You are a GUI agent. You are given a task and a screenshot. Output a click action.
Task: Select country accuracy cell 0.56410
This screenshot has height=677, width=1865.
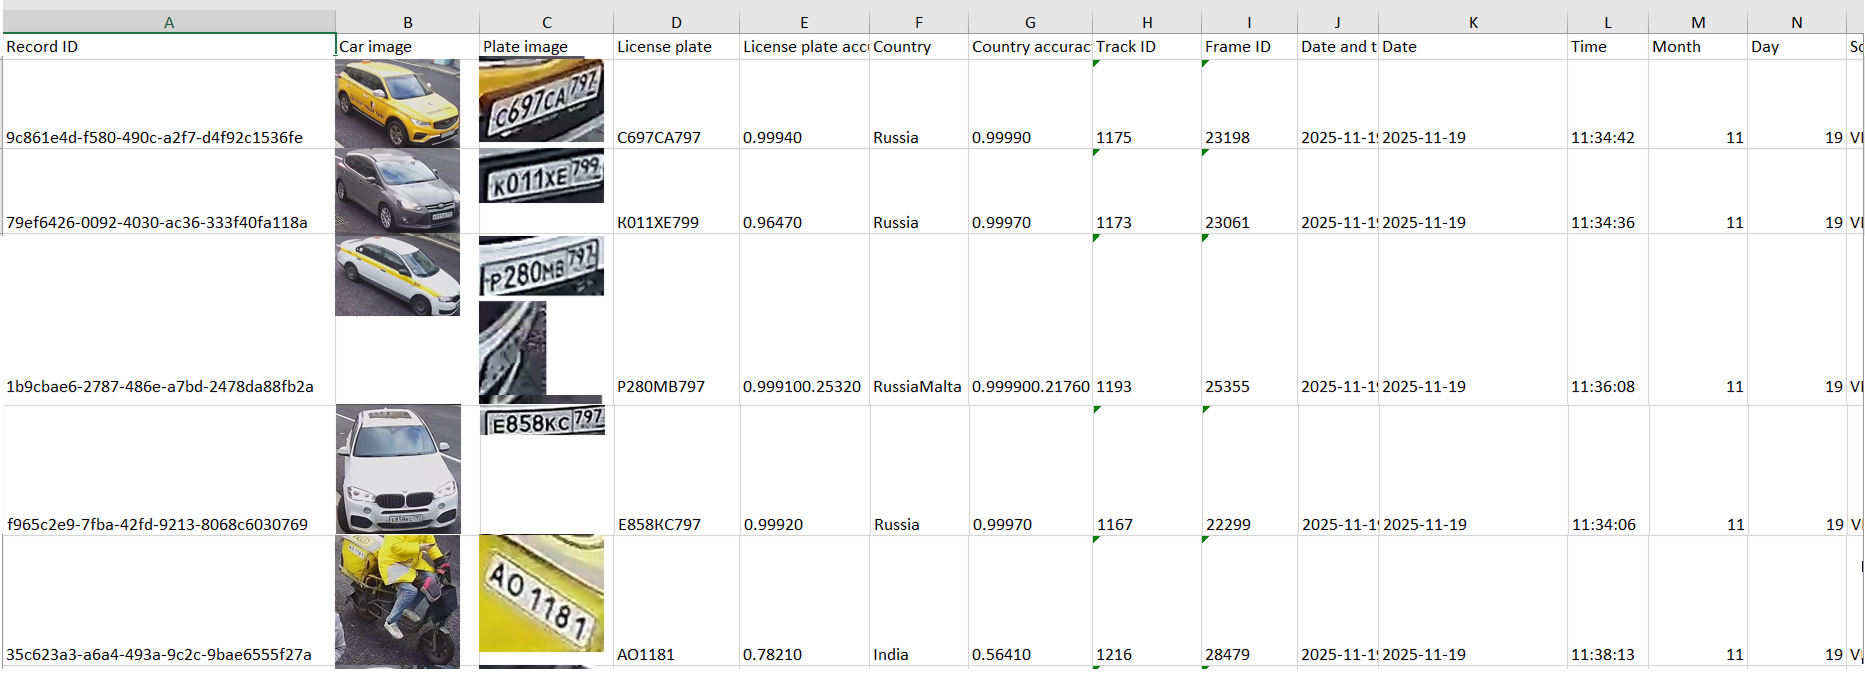[1030, 601]
